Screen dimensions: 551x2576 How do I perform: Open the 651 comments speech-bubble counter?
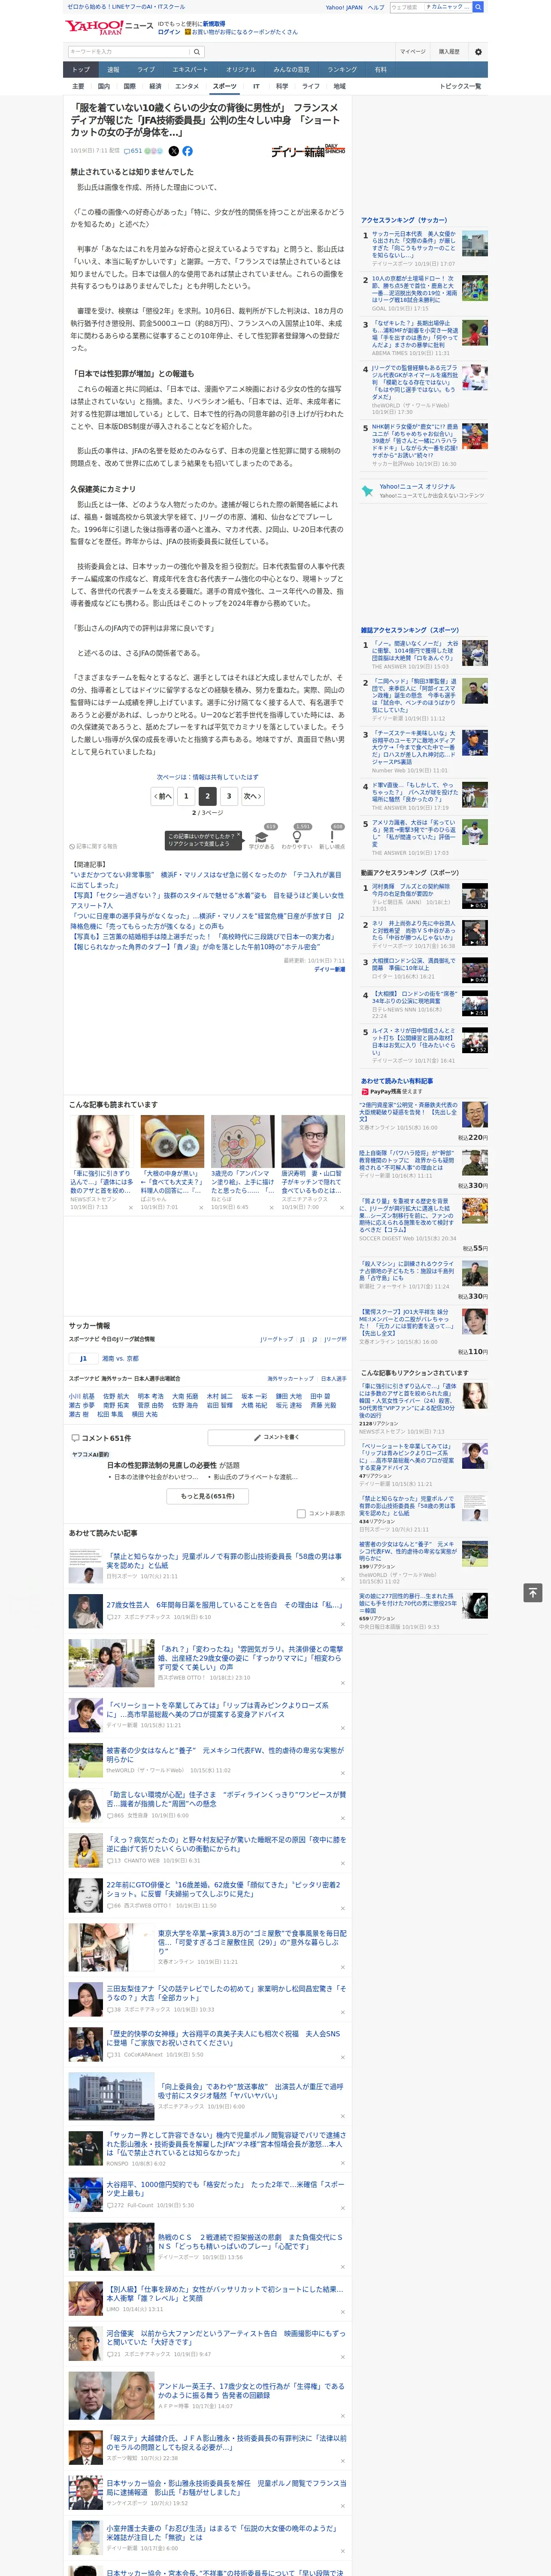click(133, 151)
